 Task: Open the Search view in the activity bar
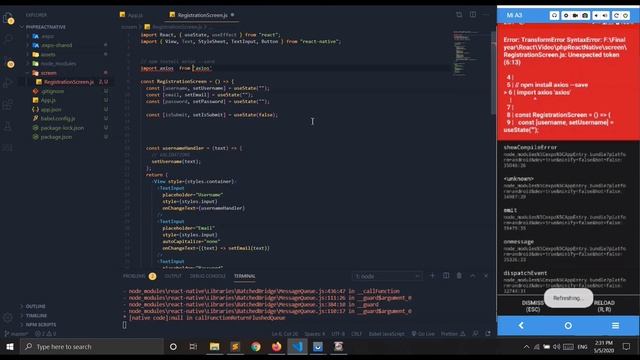8,39
